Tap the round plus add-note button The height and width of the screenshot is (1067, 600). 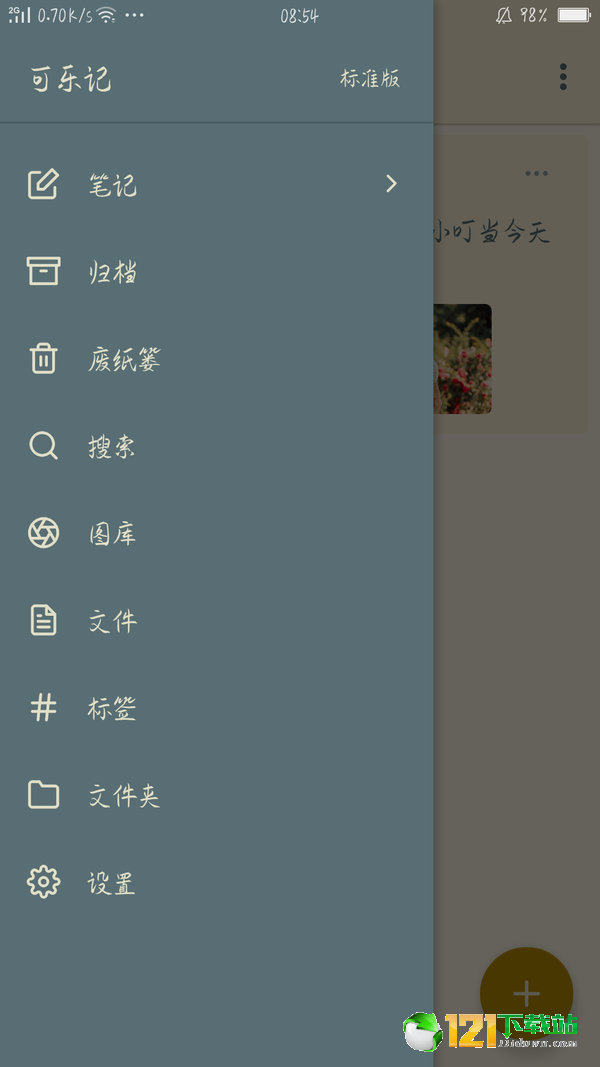click(527, 994)
